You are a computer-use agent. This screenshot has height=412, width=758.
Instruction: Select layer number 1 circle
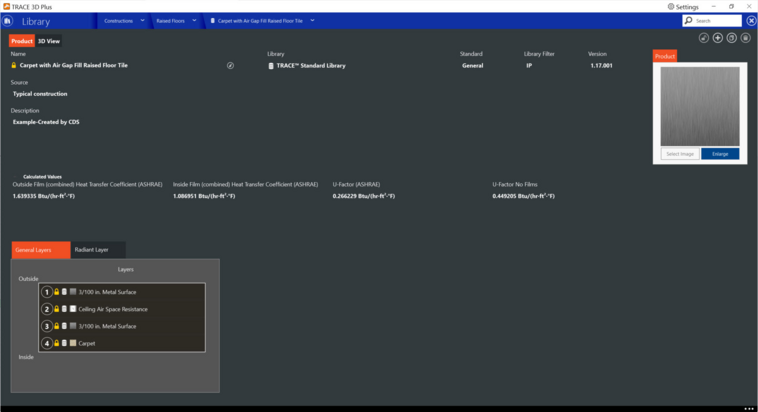coord(47,292)
